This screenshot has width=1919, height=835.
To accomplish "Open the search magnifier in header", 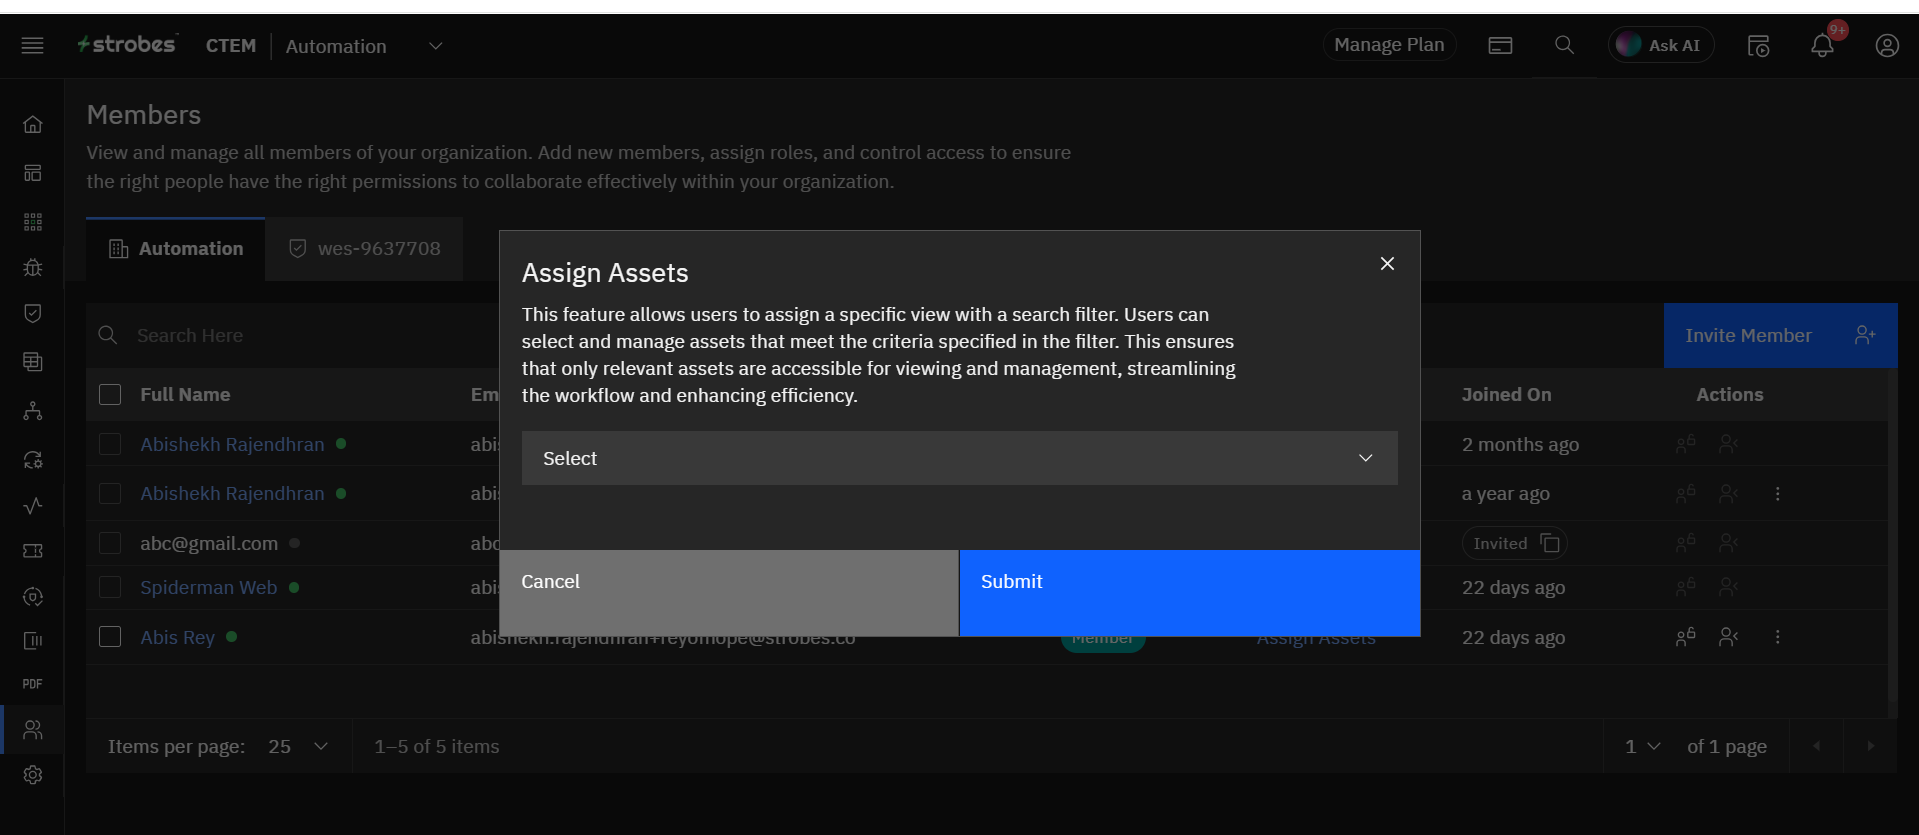I will tap(1564, 46).
